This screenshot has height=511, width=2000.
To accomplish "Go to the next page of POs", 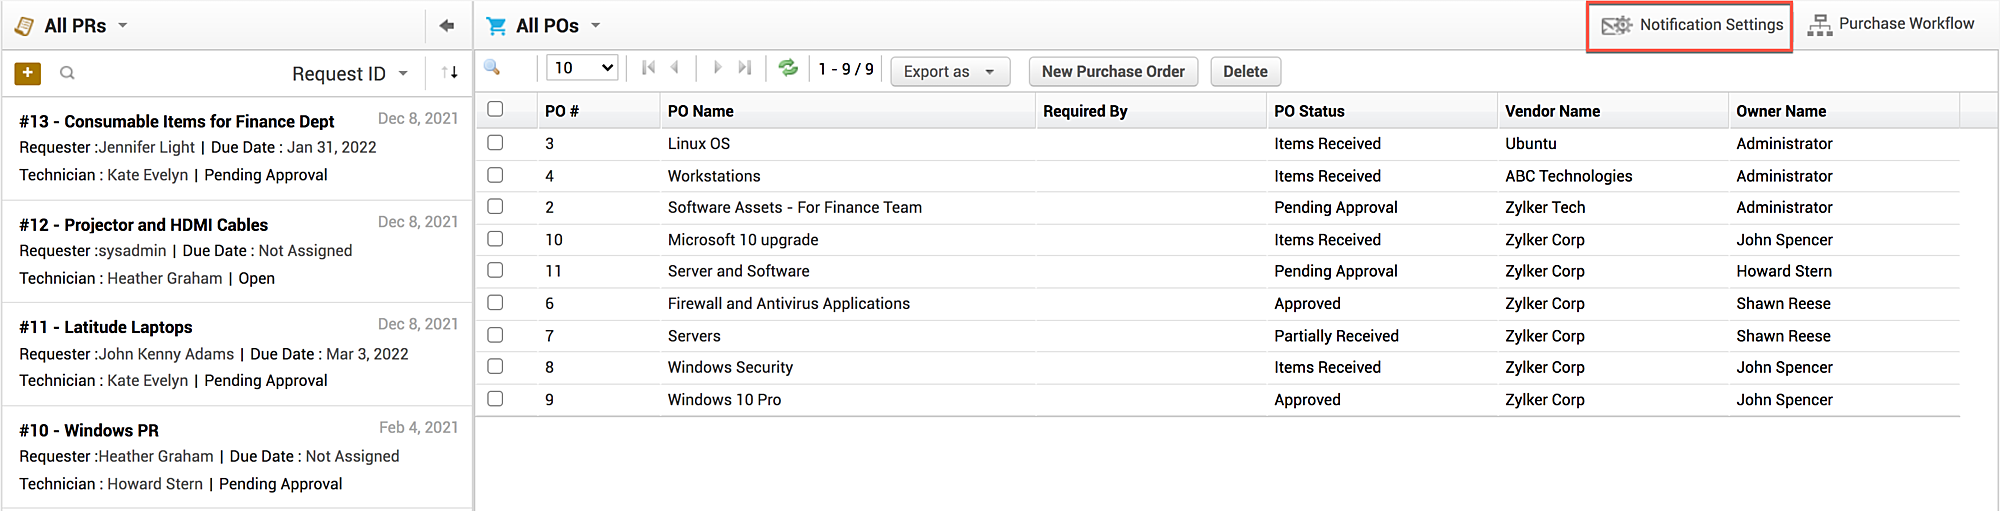I will click(717, 68).
